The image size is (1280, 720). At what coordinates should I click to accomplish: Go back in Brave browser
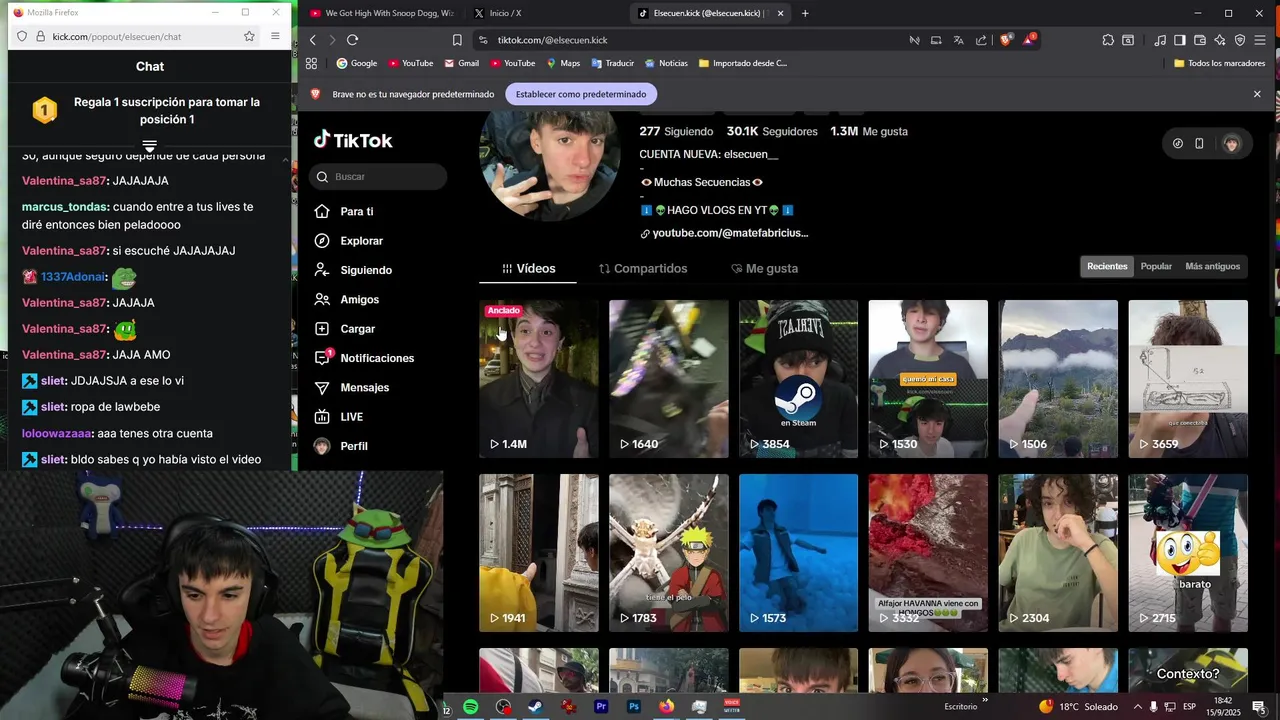pyautogui.click(x=313, y=40)
